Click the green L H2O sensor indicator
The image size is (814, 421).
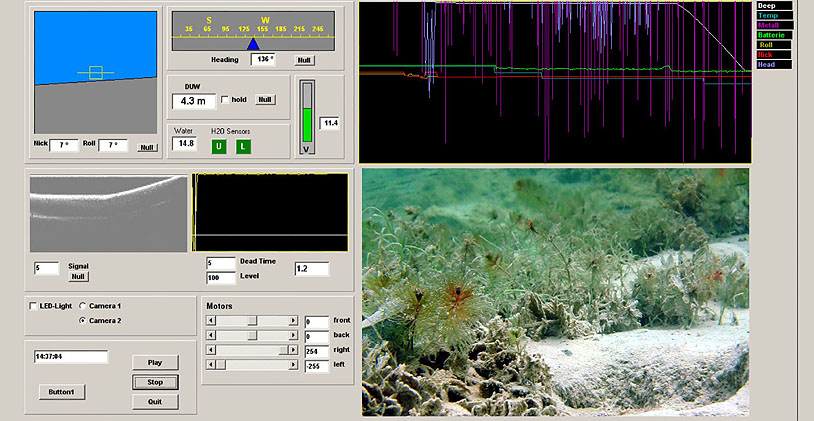click(x=243, y=146)
